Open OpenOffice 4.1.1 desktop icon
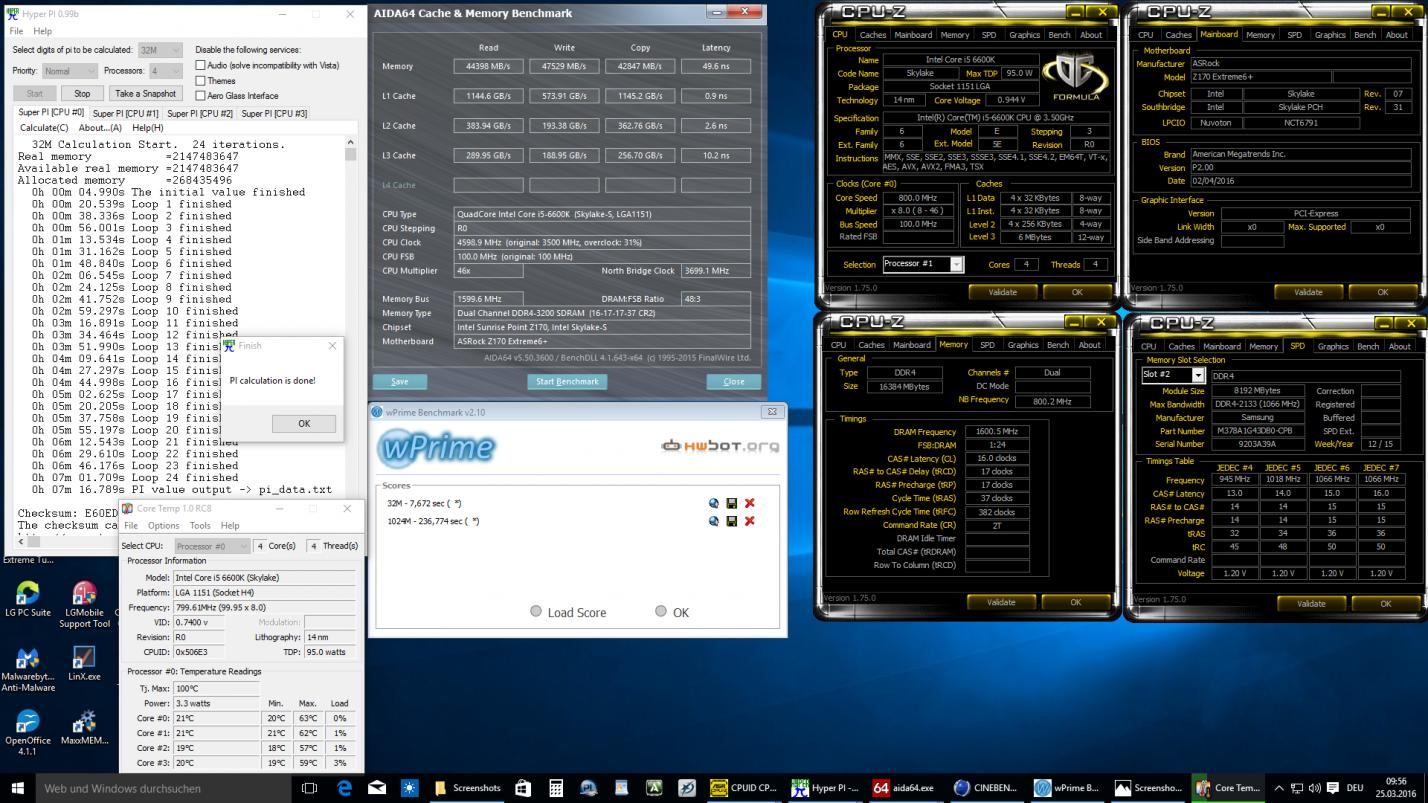1428x803 pixels. click(28, 733)
